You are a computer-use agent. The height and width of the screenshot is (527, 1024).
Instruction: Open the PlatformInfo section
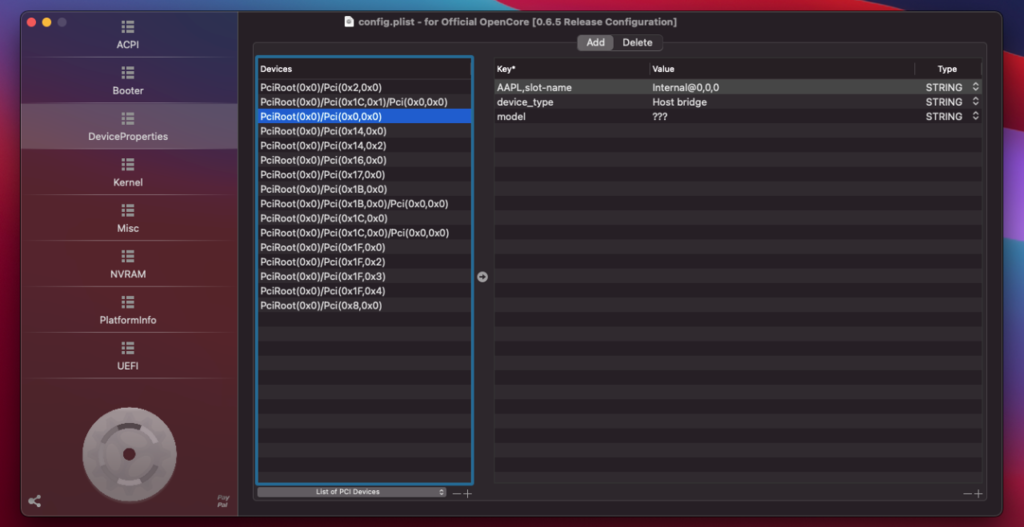[x=128, y=310]
